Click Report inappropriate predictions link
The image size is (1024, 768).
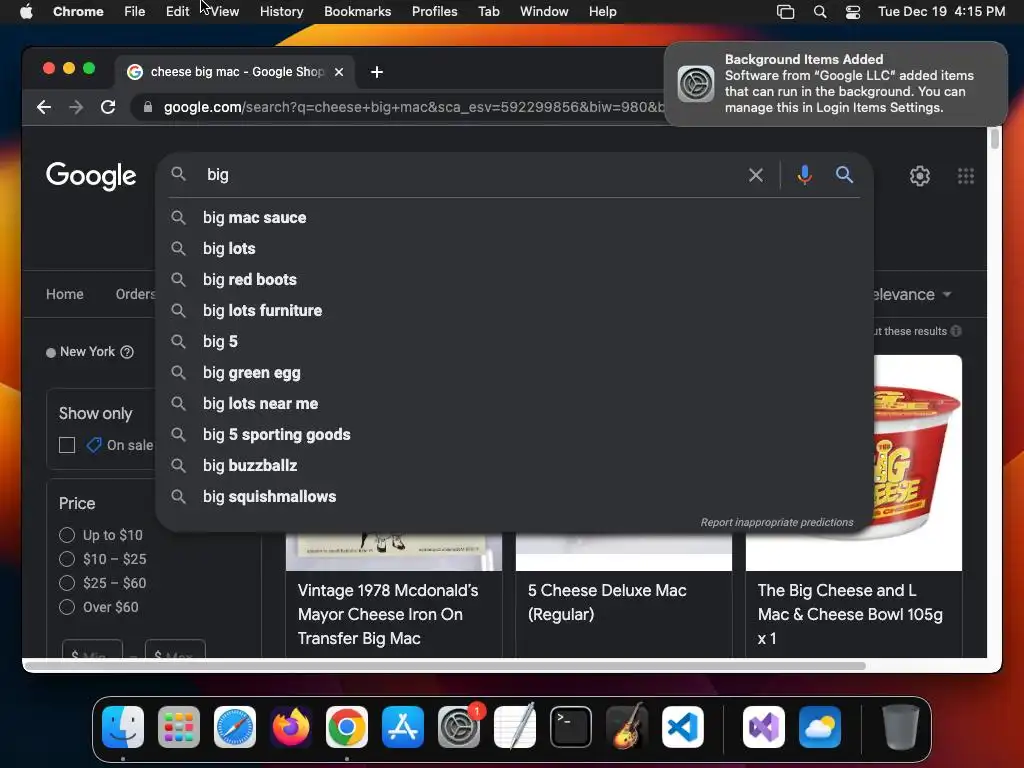pyautogui.click(x=776, y=522)
